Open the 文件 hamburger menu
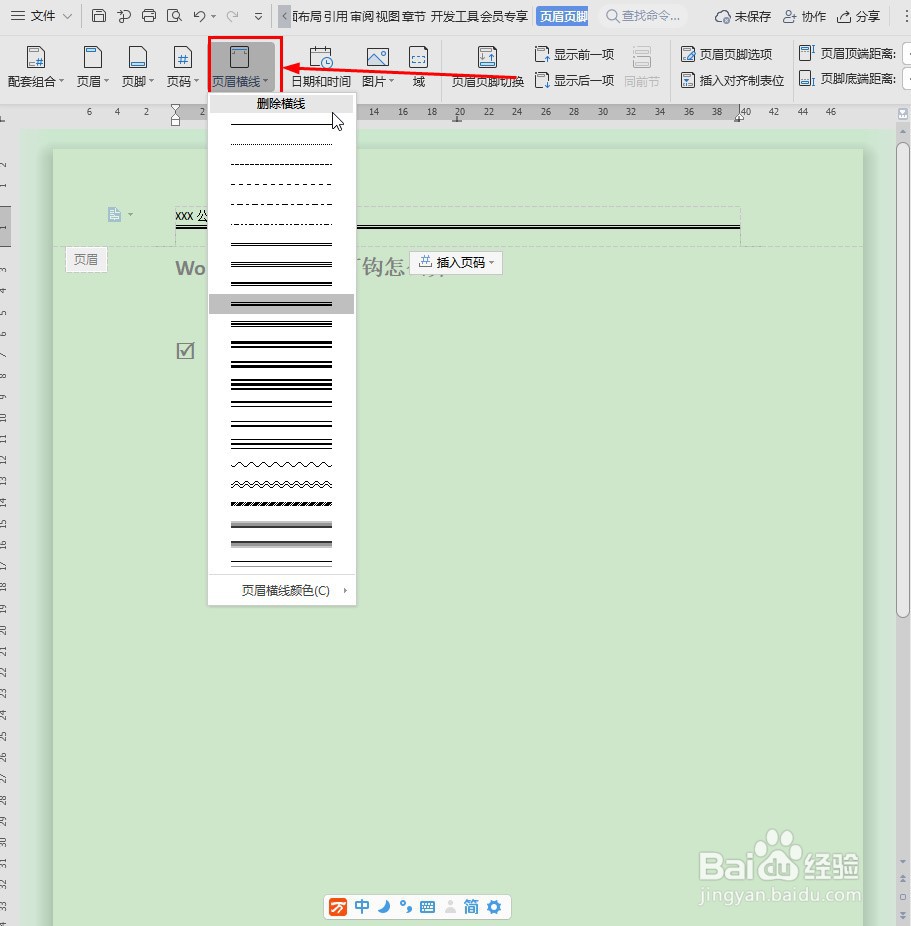 pos(18,16)
